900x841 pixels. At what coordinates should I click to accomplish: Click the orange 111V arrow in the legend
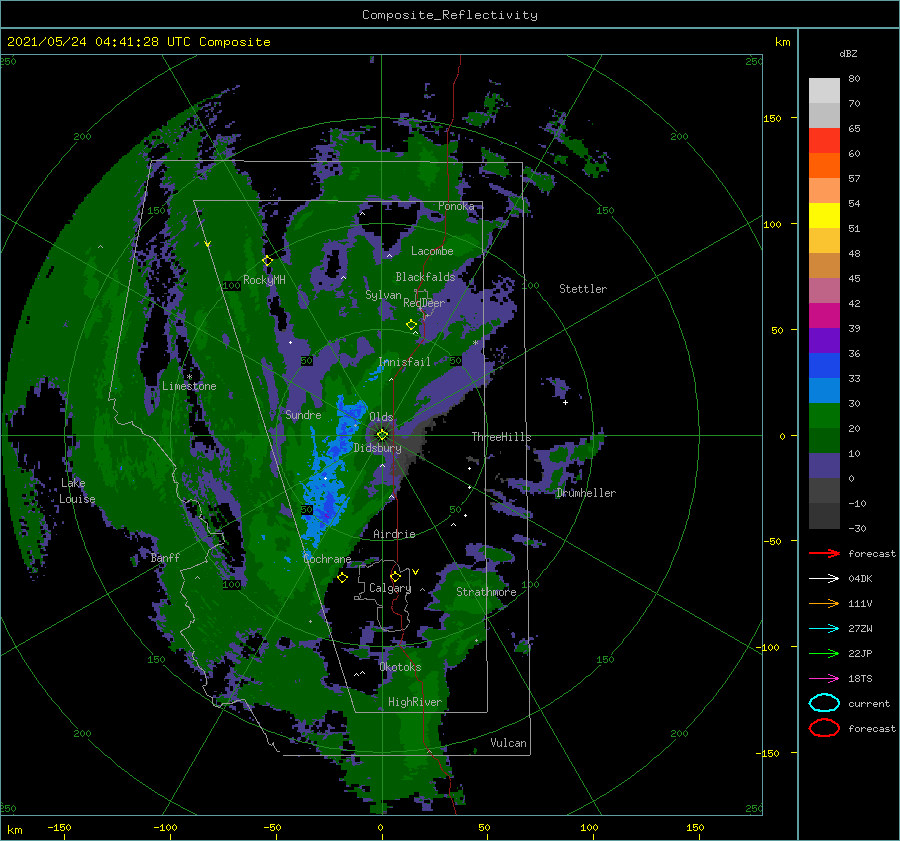[825, 603]
